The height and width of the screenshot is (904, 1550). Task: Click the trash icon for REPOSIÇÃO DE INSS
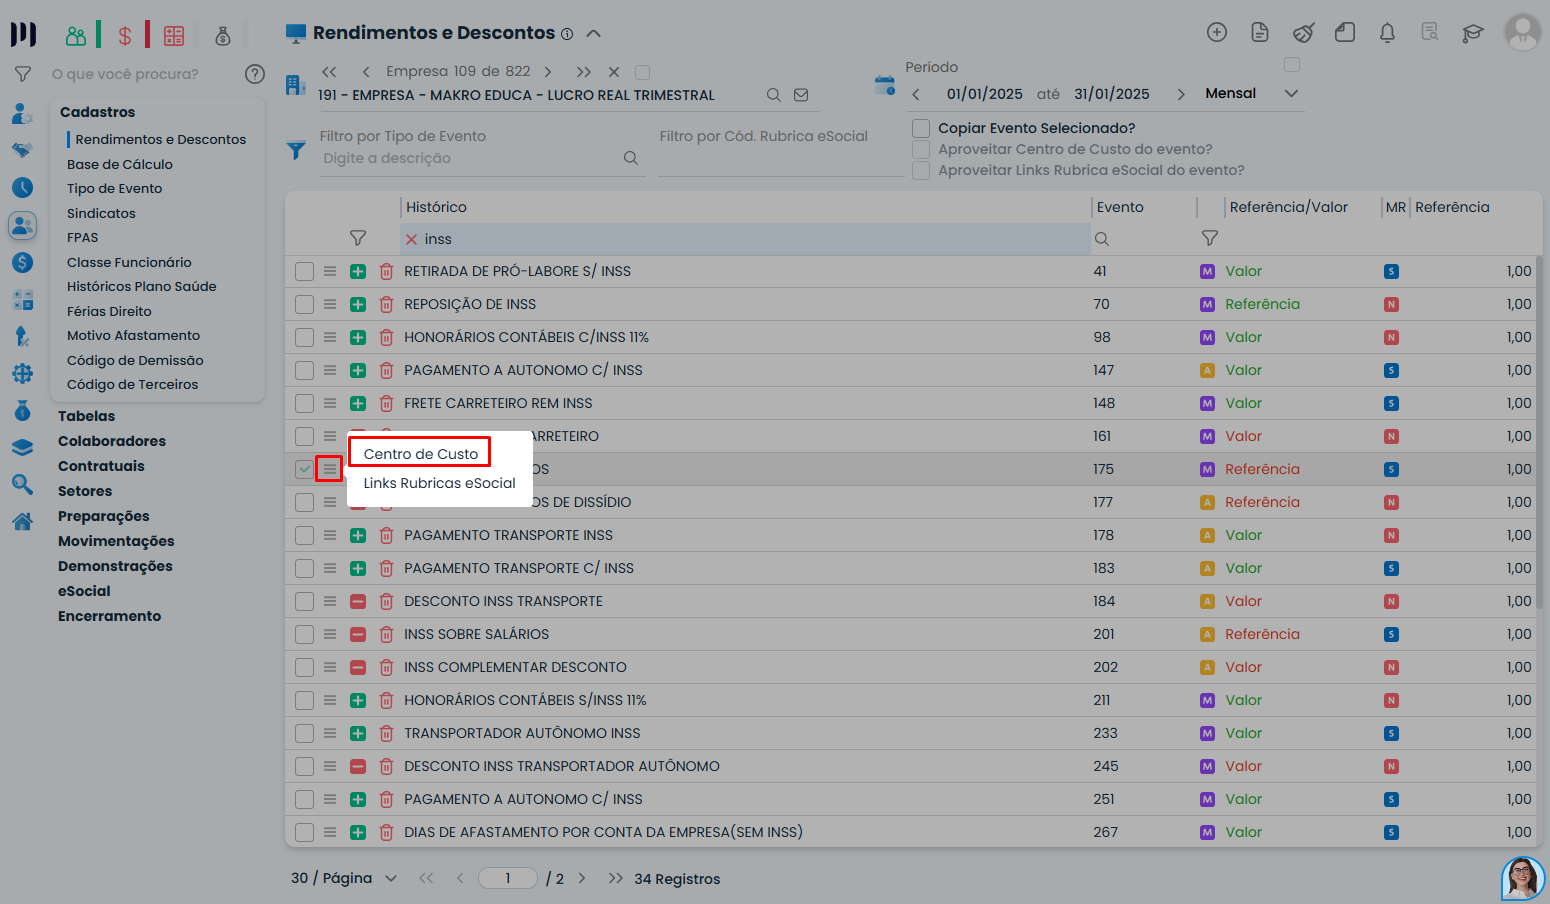pos(386,304)
